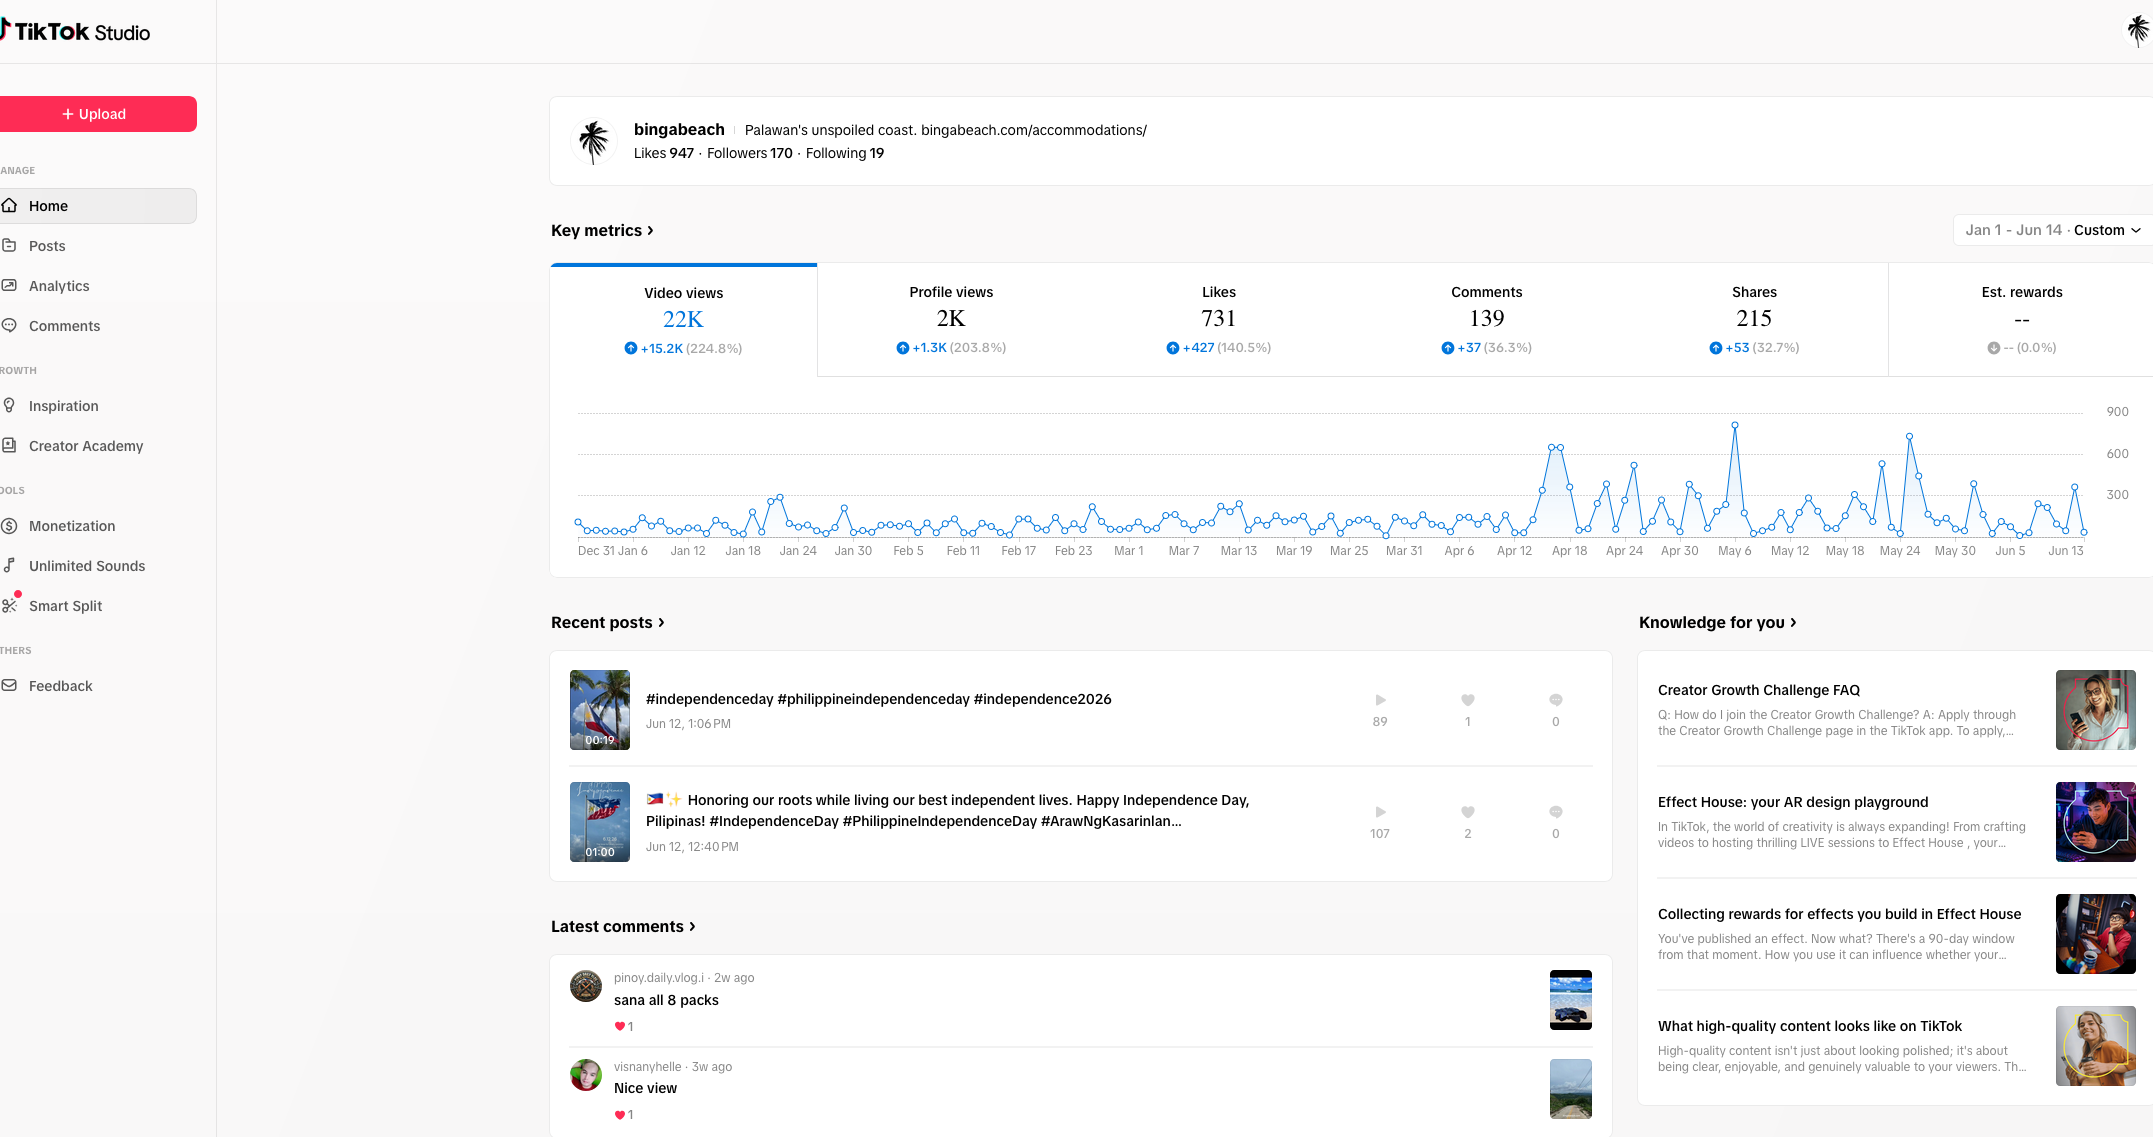Click the 00:19 independence post video thumbnail

600,710
